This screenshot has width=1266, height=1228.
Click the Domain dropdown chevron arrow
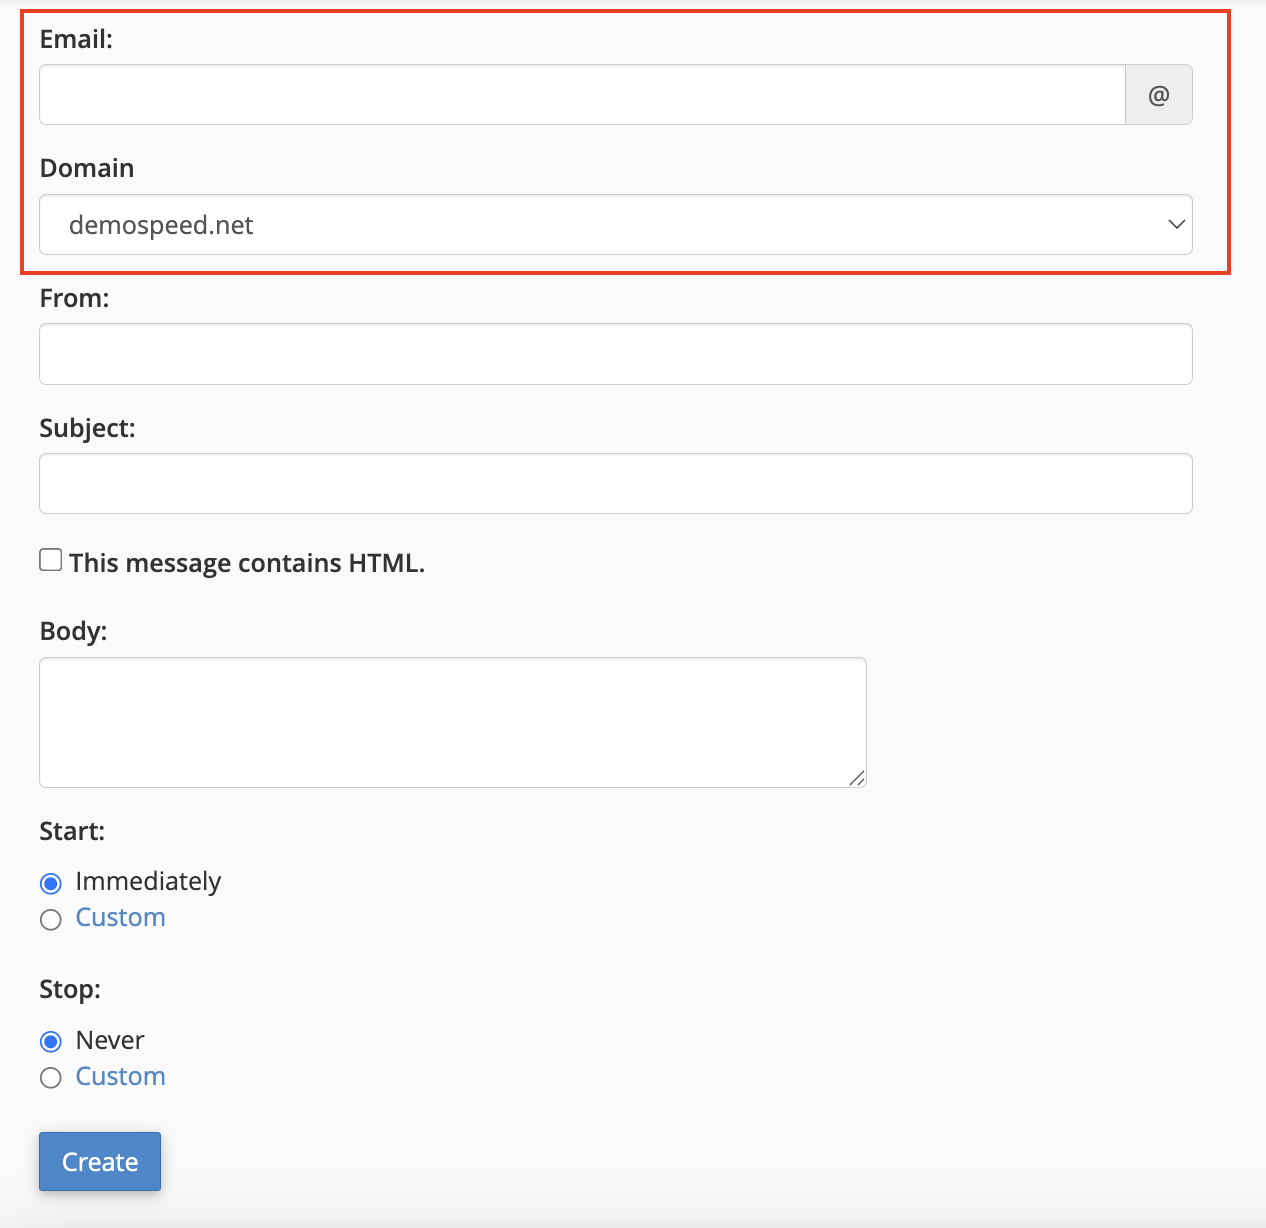point(1176,224)
